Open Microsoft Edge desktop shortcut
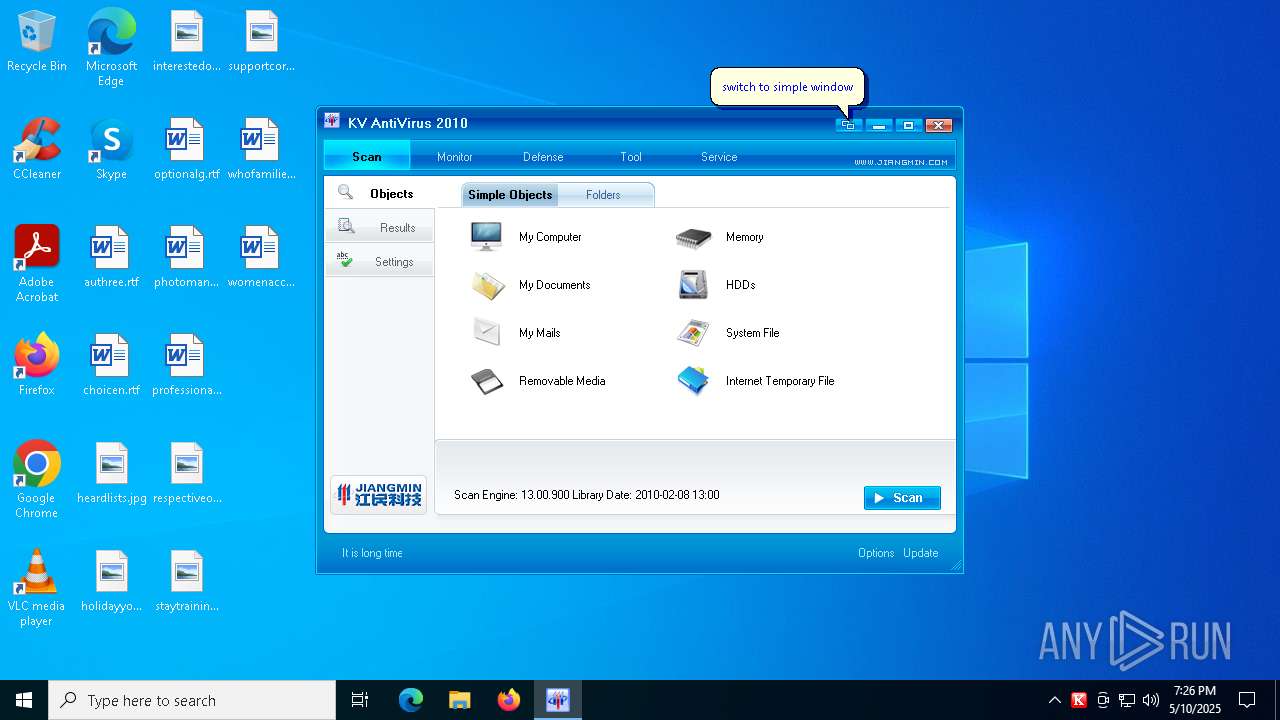1280x720 pixels. pyautogui.click(x=111, y=48)
